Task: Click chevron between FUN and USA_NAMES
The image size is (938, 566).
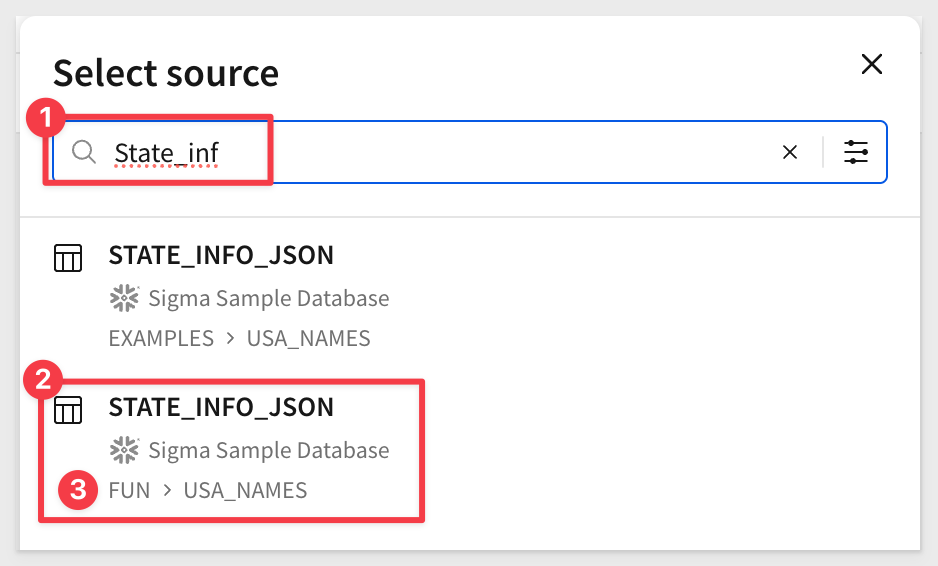Action: tap(167, 491)
